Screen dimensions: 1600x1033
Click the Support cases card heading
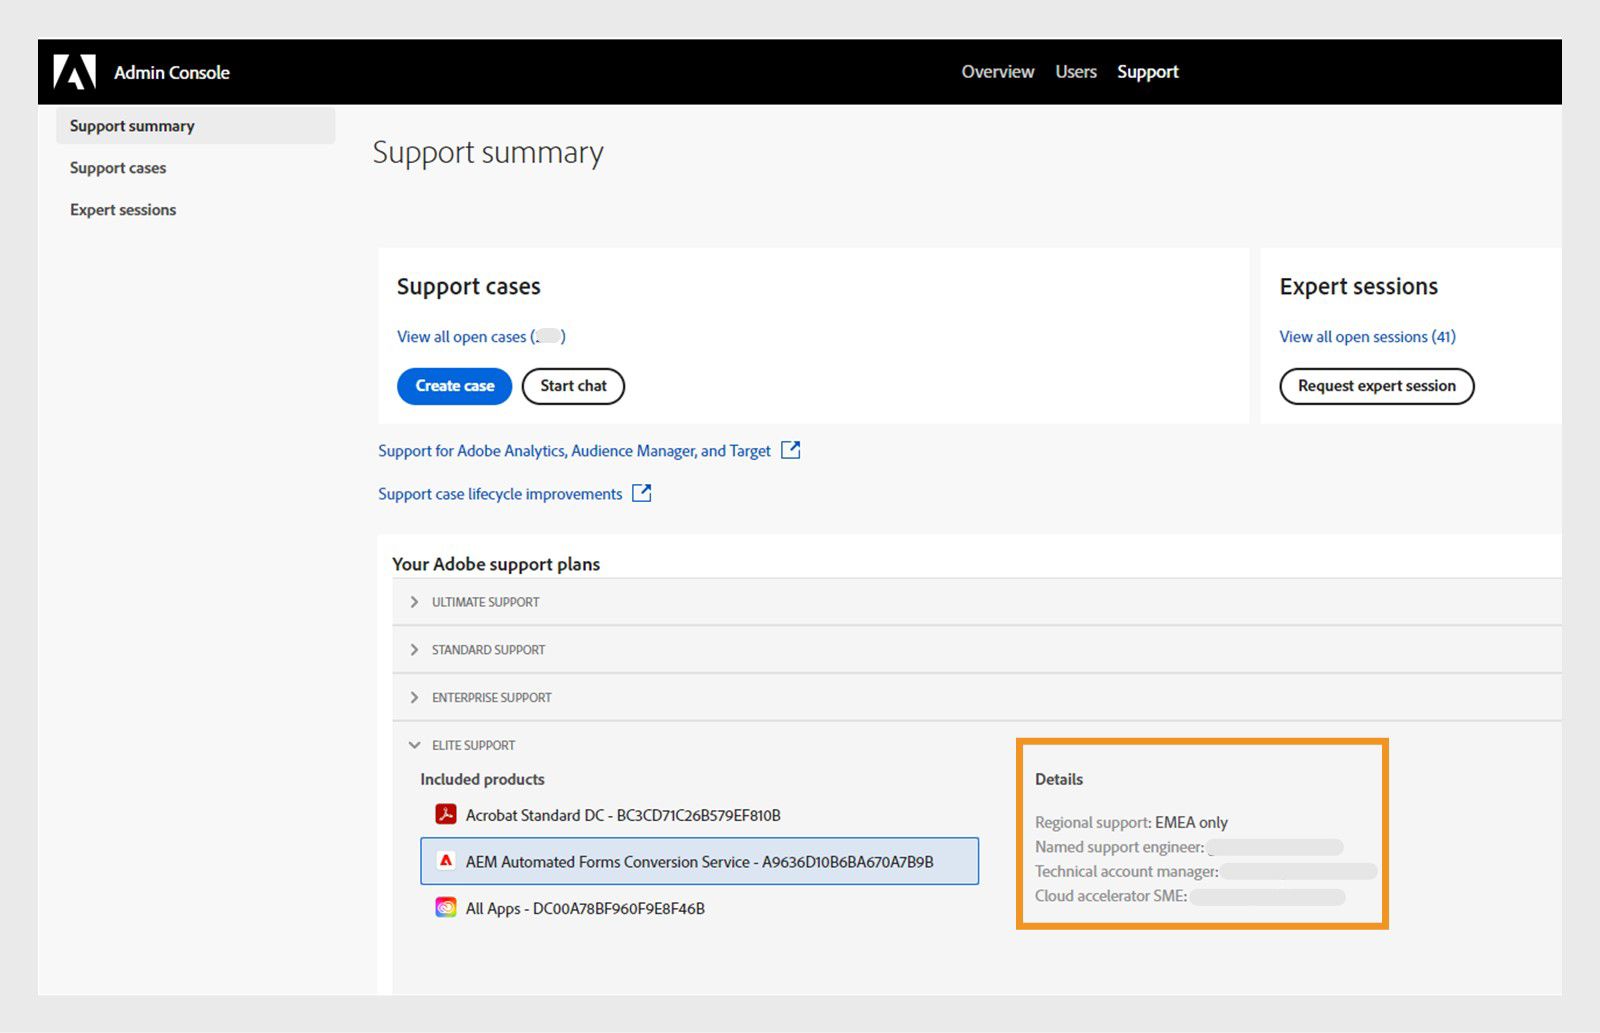(x=468, y=287)
